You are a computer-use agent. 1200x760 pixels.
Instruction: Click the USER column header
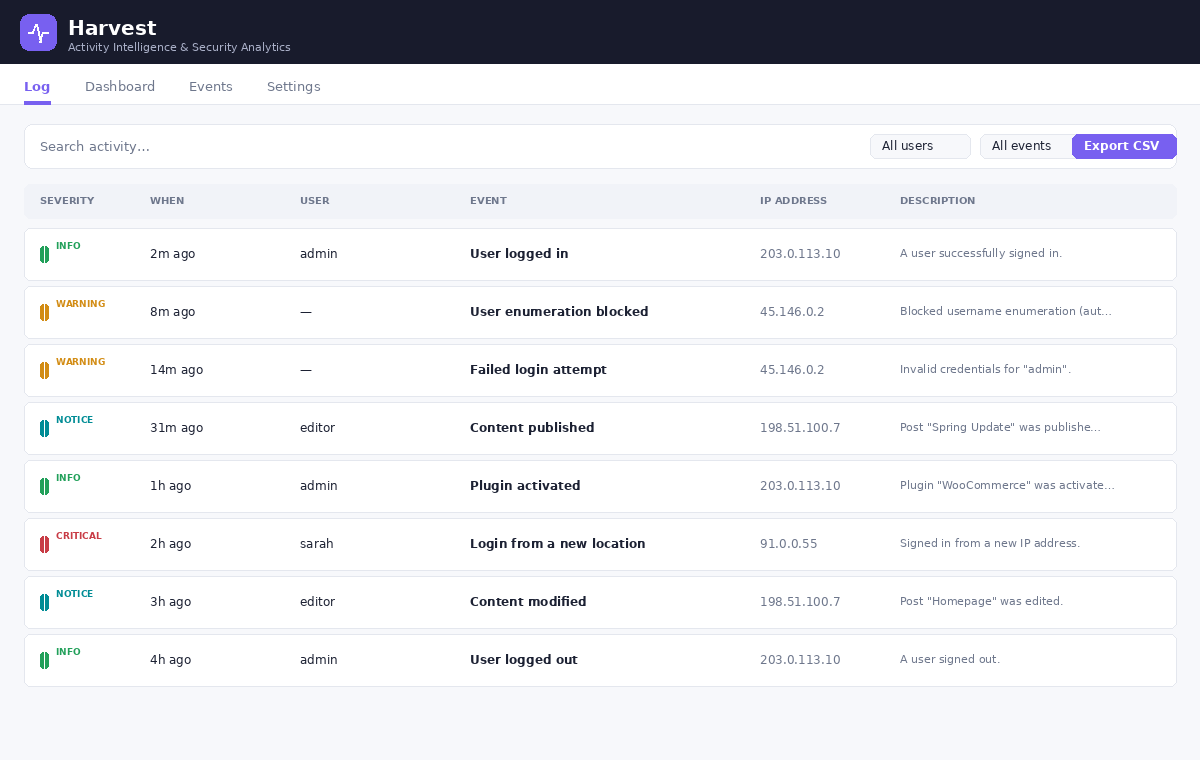pyautogui.click(x=315, y=201)
